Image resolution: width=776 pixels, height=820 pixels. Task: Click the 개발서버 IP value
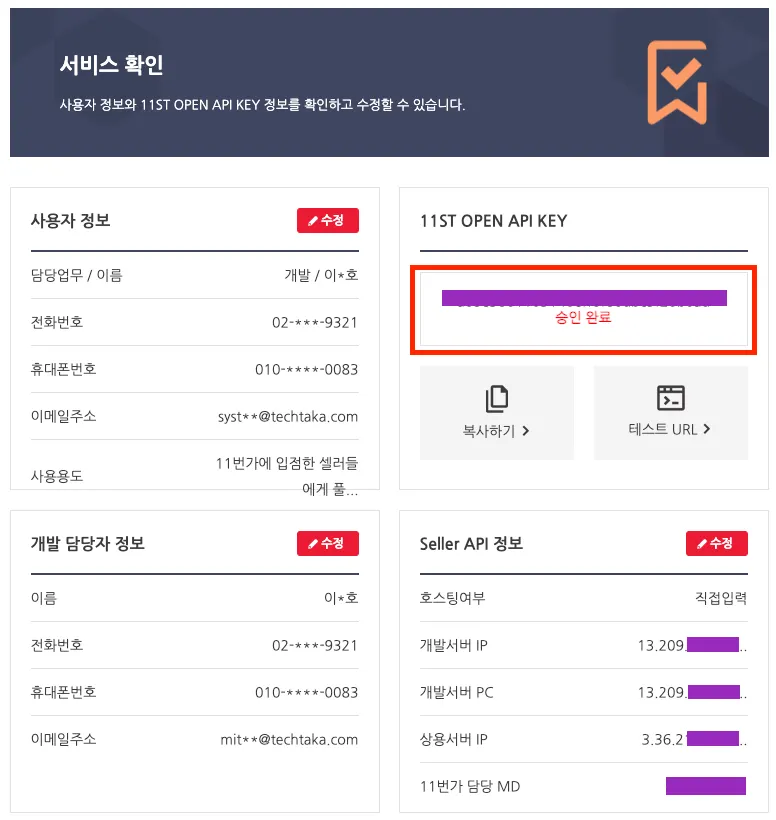pyautogui.click(x=691, y=645)
